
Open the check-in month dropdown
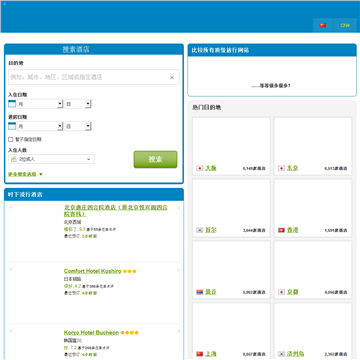tap(40, 104)
